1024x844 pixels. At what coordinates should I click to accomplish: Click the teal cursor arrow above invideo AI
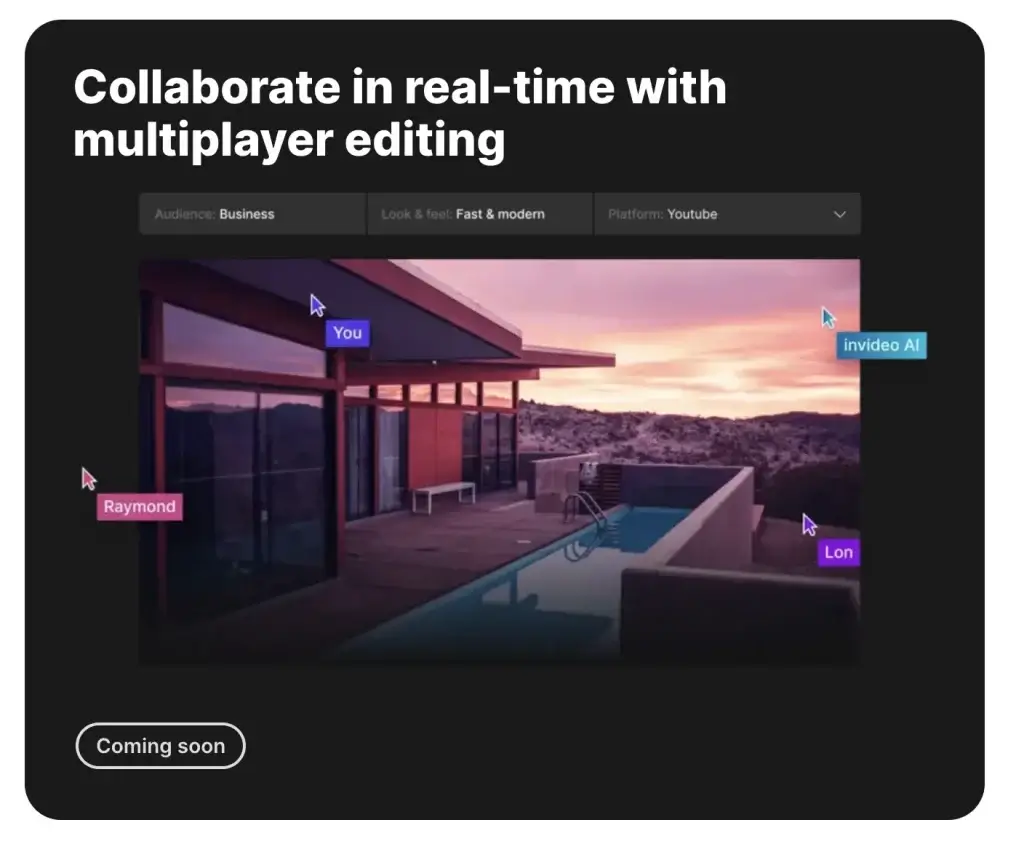pos(828,317)
